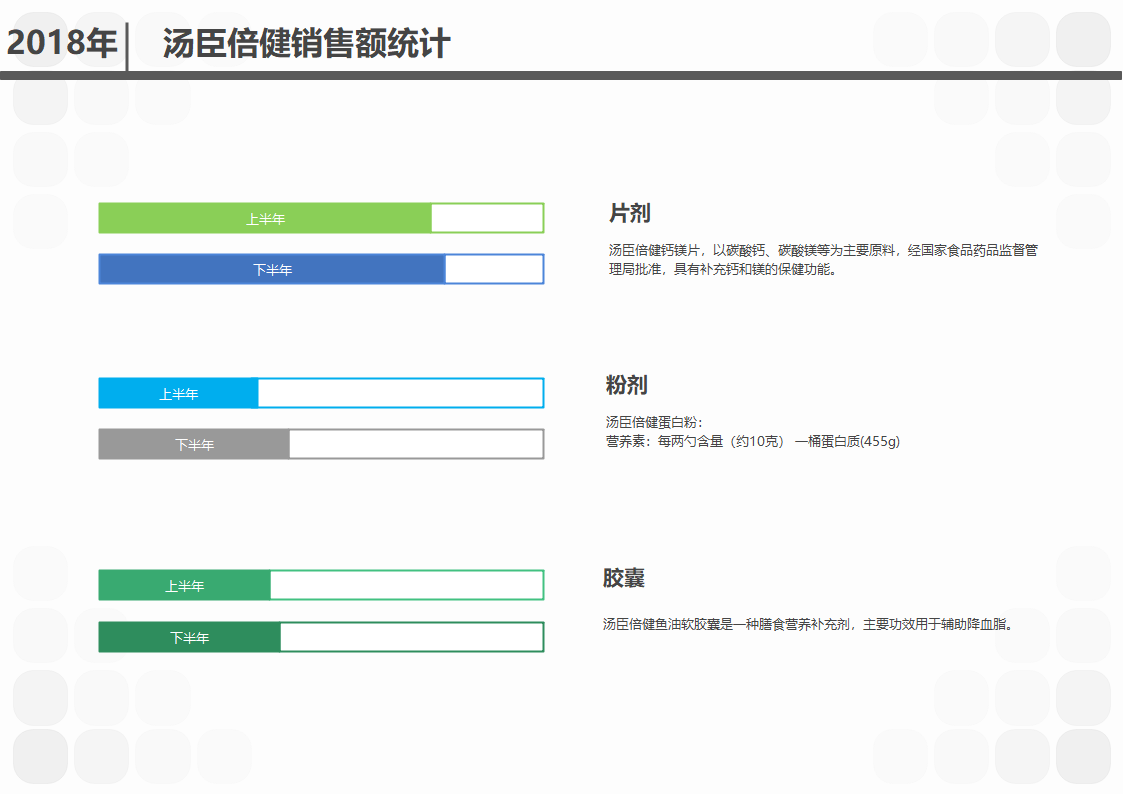Click the 片剂 上半年 green progress bar
The height and width of the screenshot is (794, 1123).
(321, 218)
